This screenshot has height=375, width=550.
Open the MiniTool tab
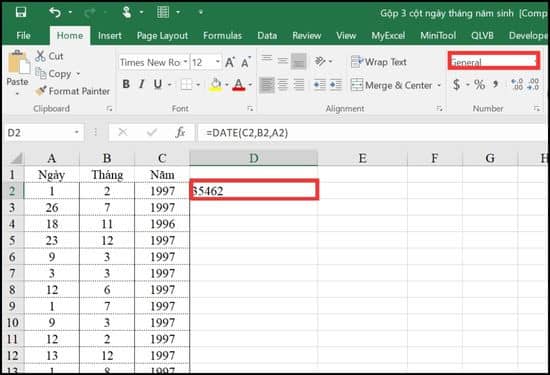click(x=438, y=35)
